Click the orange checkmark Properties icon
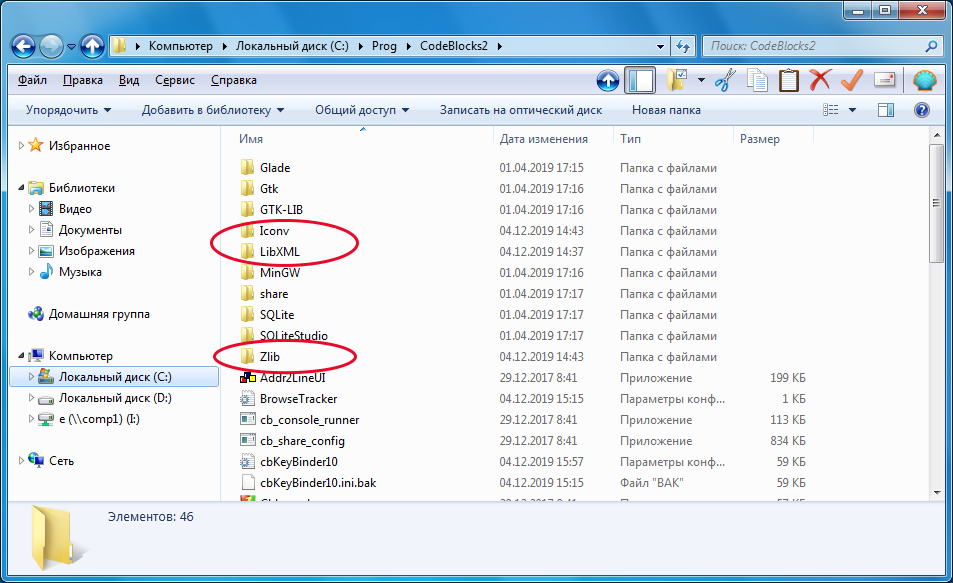The height and width of the screenshot is (583, 953). tap(852, 80)
